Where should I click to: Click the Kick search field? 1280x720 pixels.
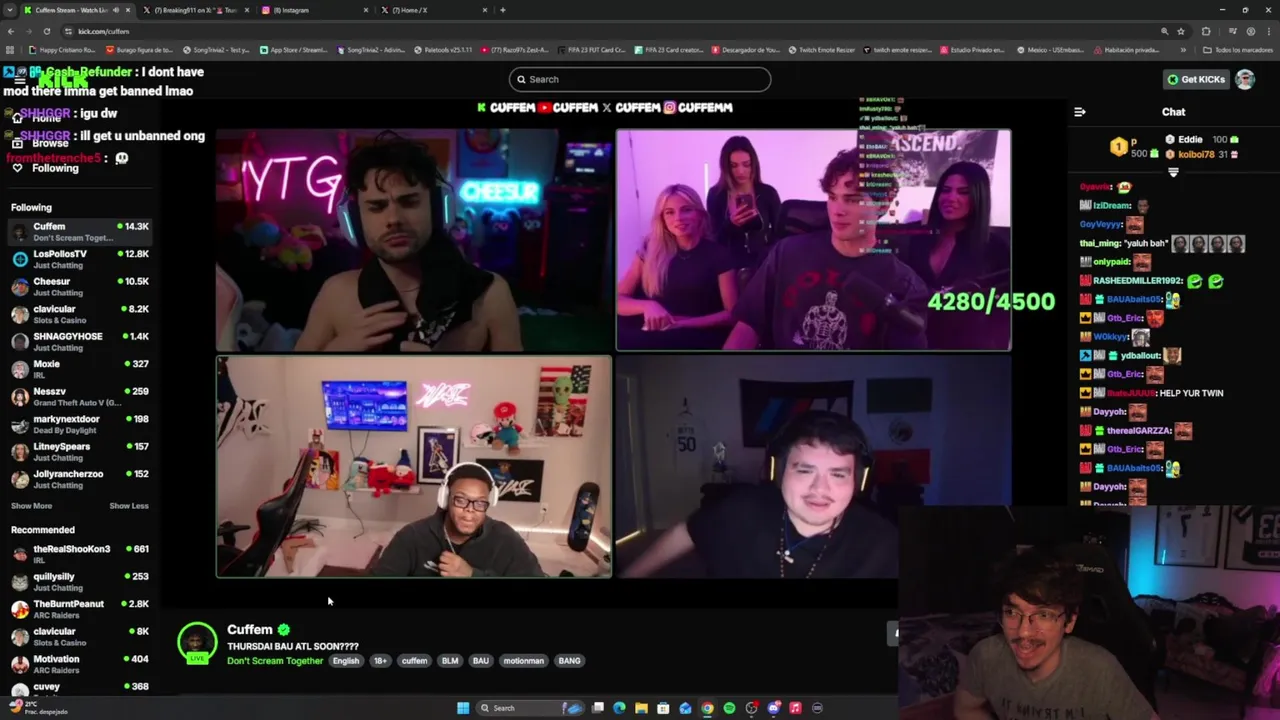pyautogui.click(x=640, y=79)
